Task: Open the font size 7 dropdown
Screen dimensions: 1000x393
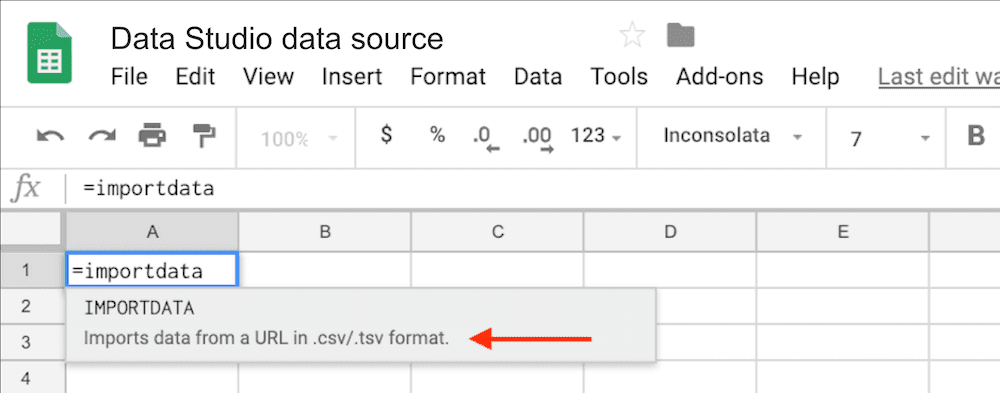Action: pos(889,138)
